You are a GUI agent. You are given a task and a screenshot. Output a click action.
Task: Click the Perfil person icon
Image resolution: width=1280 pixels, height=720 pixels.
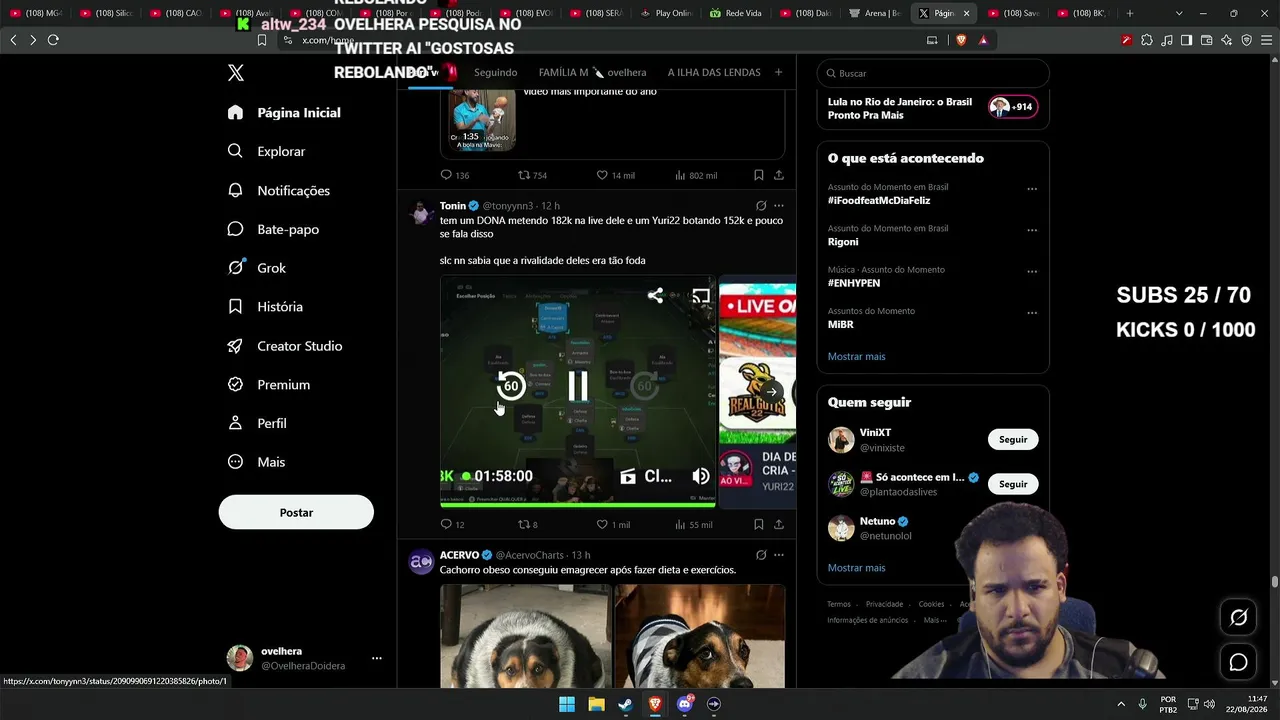[x=235, y=423]
